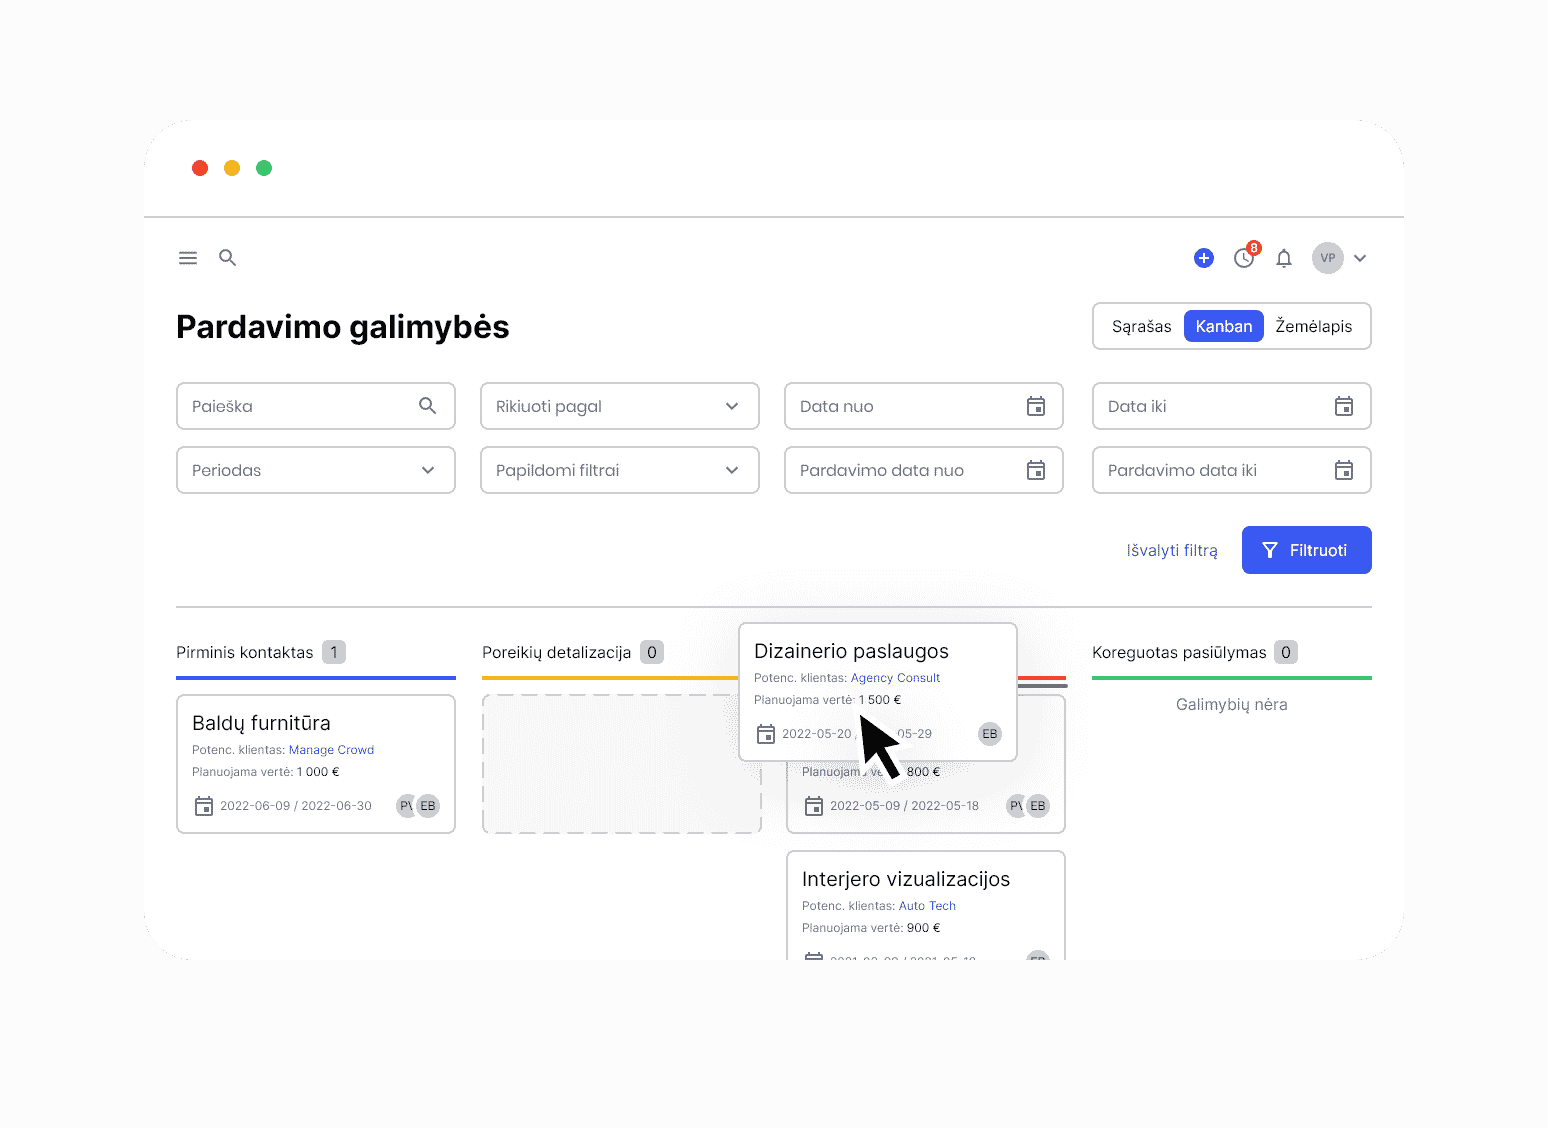Expand the Periodas dropdown
The image size is (1548, 1128).
[315, 470]
